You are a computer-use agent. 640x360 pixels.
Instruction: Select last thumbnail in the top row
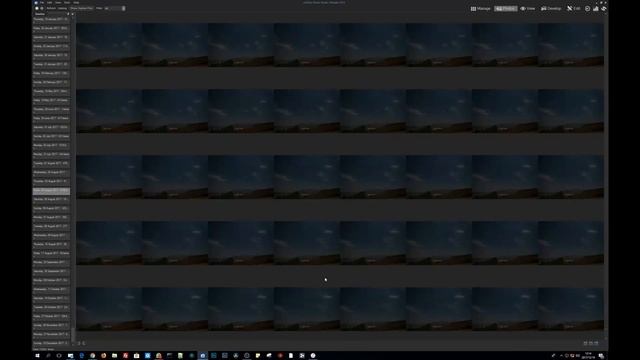pyautogui.click(x=571, y=44)
